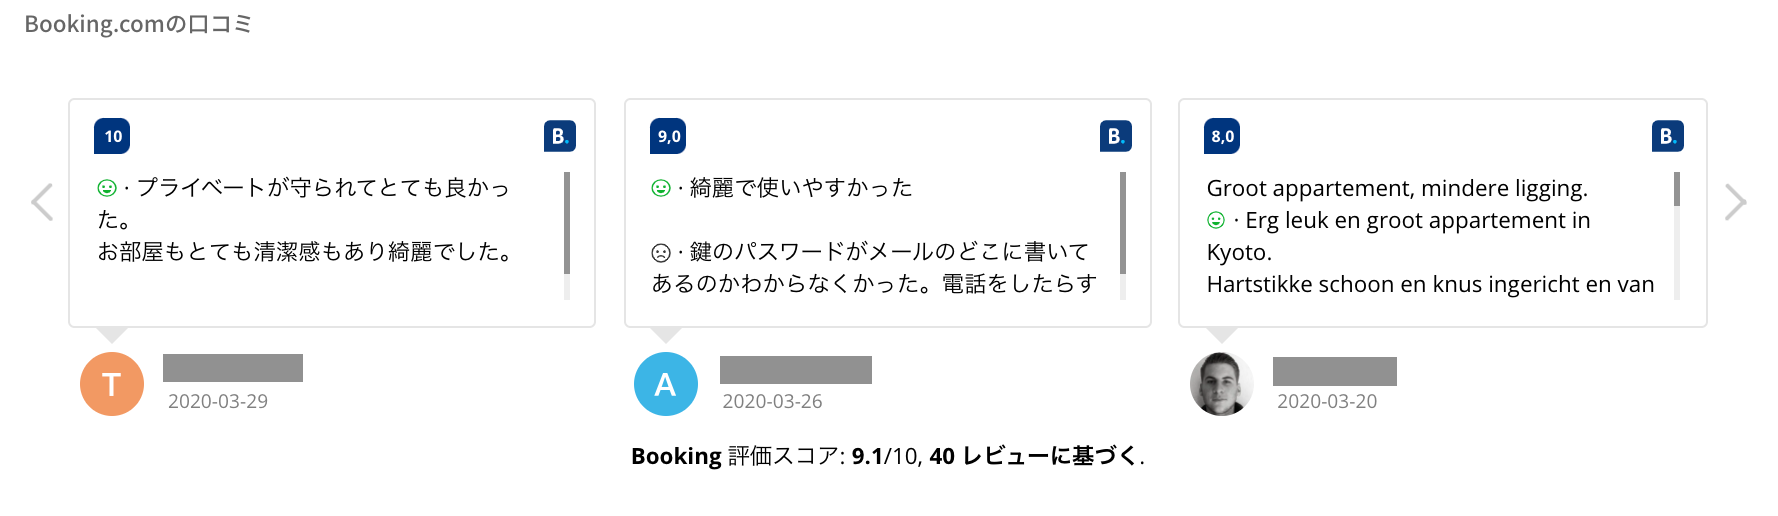Click the score 10 rating badge

(x=113, y=136)
